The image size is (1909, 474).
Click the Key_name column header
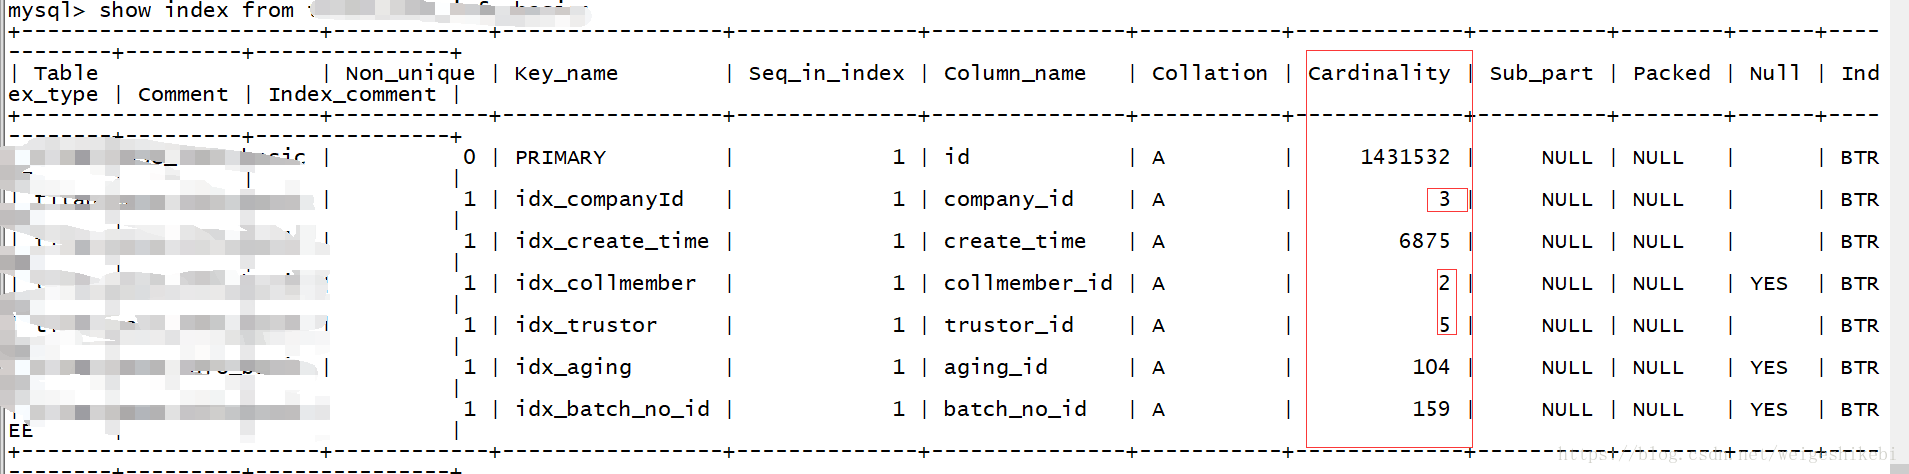tap(566, 73)
